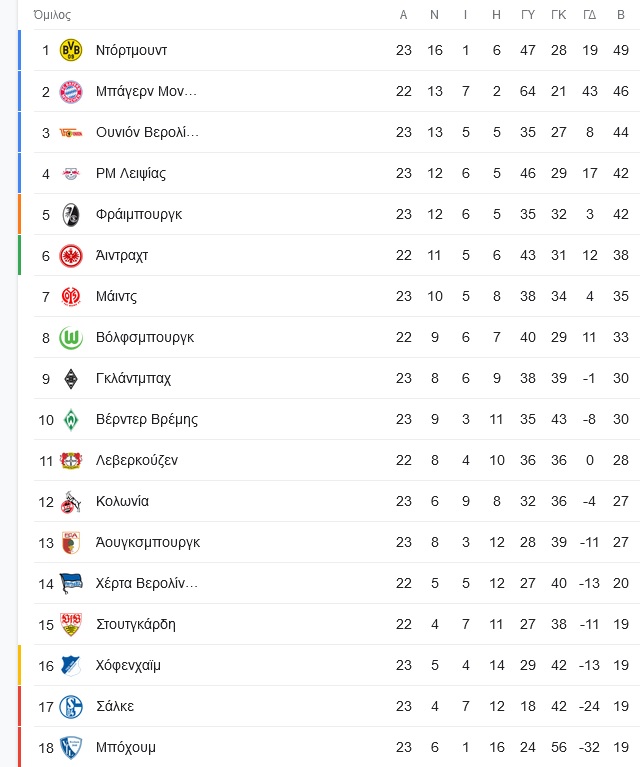Click the Gladbach diamond logo
Screen dimensions: 640x767
tap(71, 379)
